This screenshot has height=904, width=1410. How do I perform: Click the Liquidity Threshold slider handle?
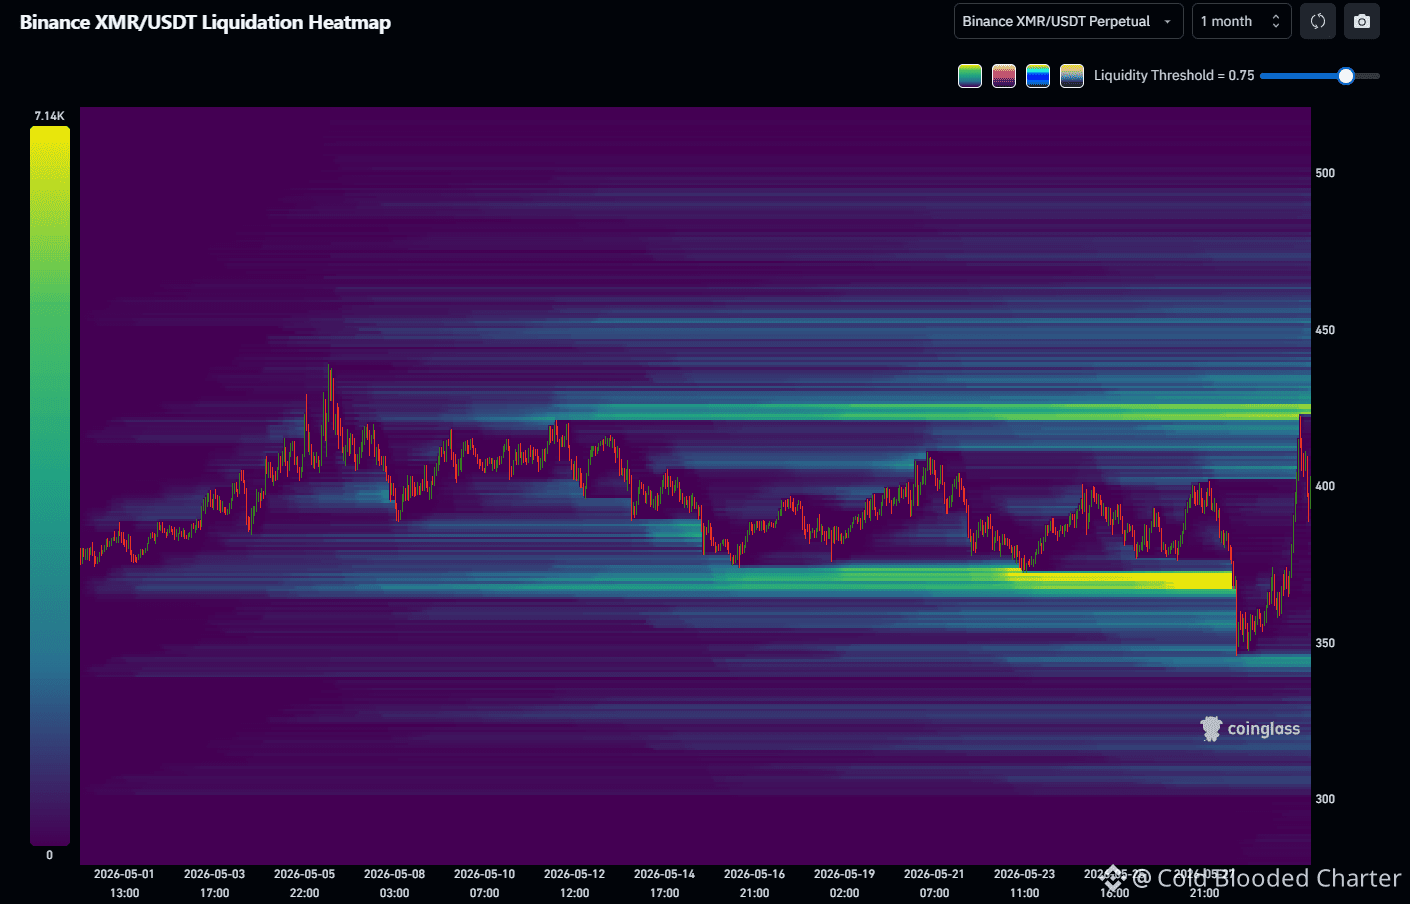tap(1346, 76)
